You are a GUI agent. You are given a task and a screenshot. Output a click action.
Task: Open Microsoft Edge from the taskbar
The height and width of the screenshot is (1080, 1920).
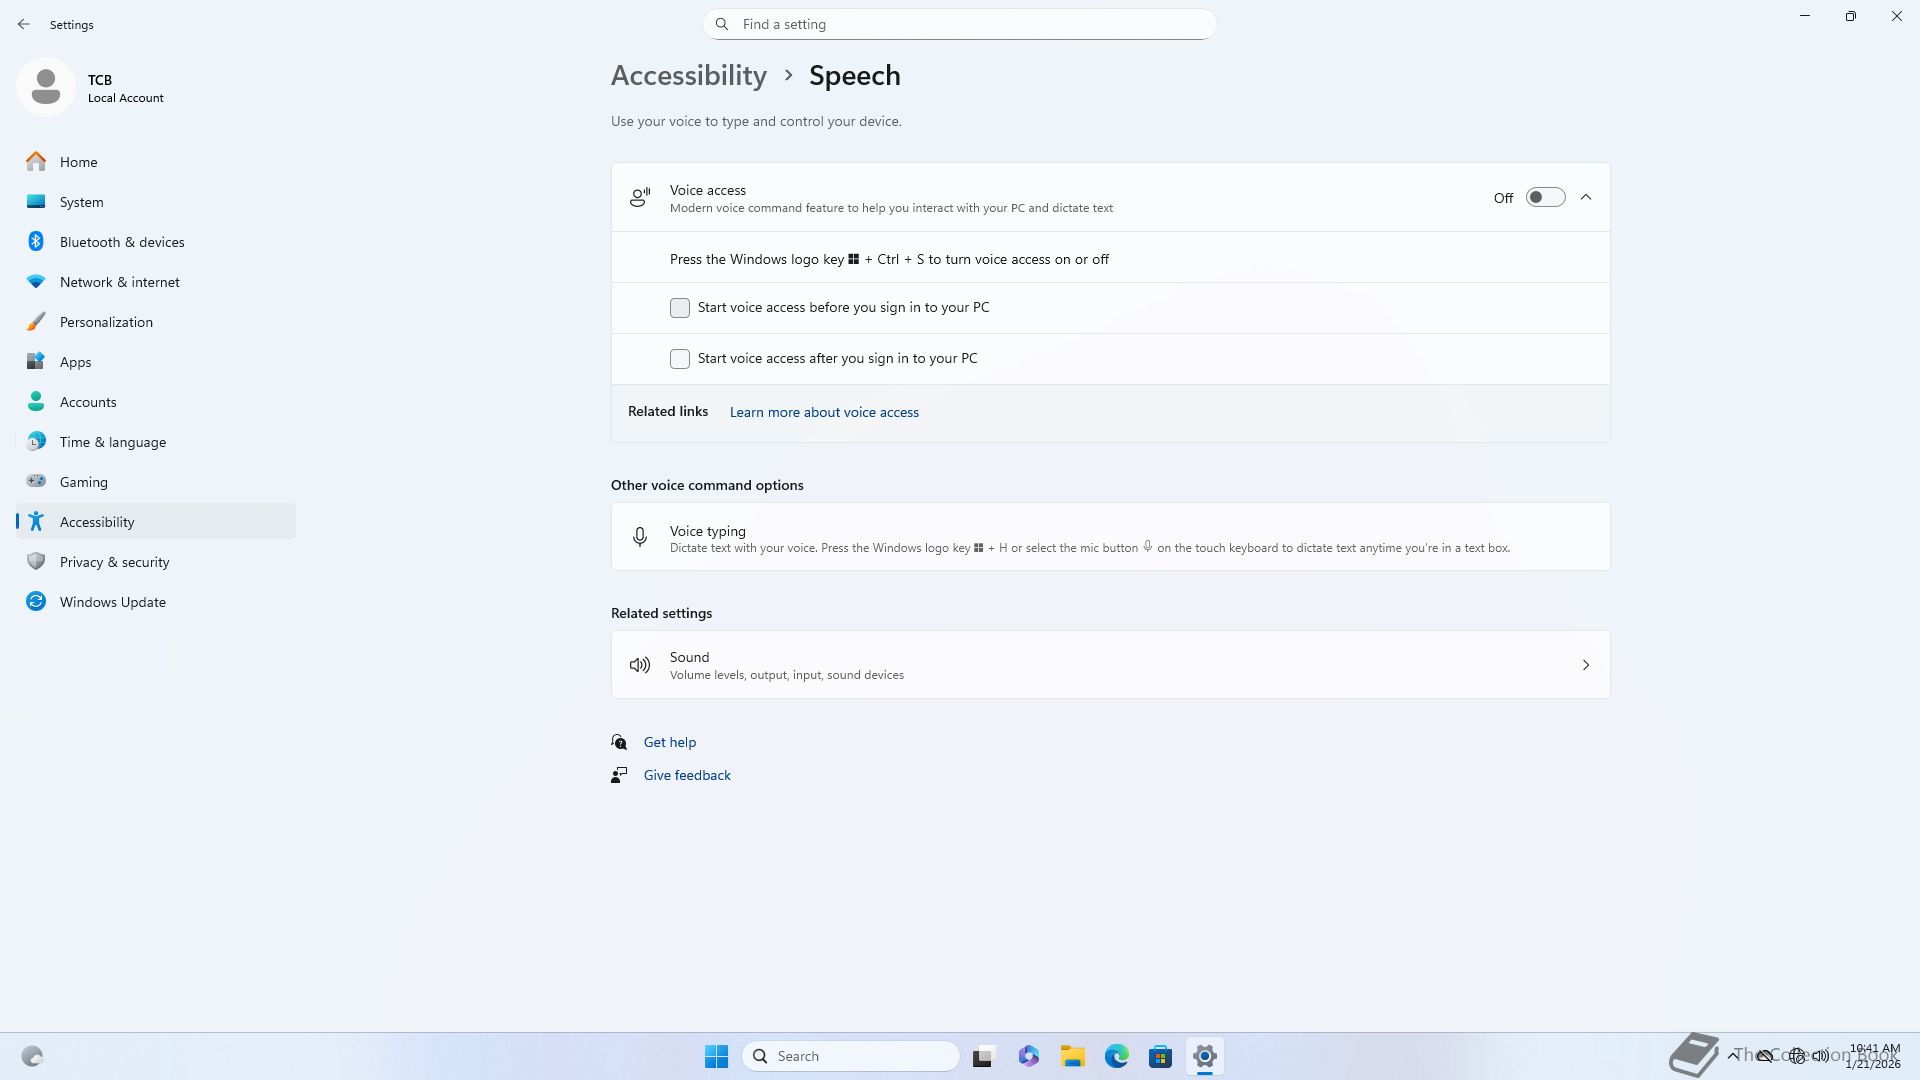click(1116, 1056)
